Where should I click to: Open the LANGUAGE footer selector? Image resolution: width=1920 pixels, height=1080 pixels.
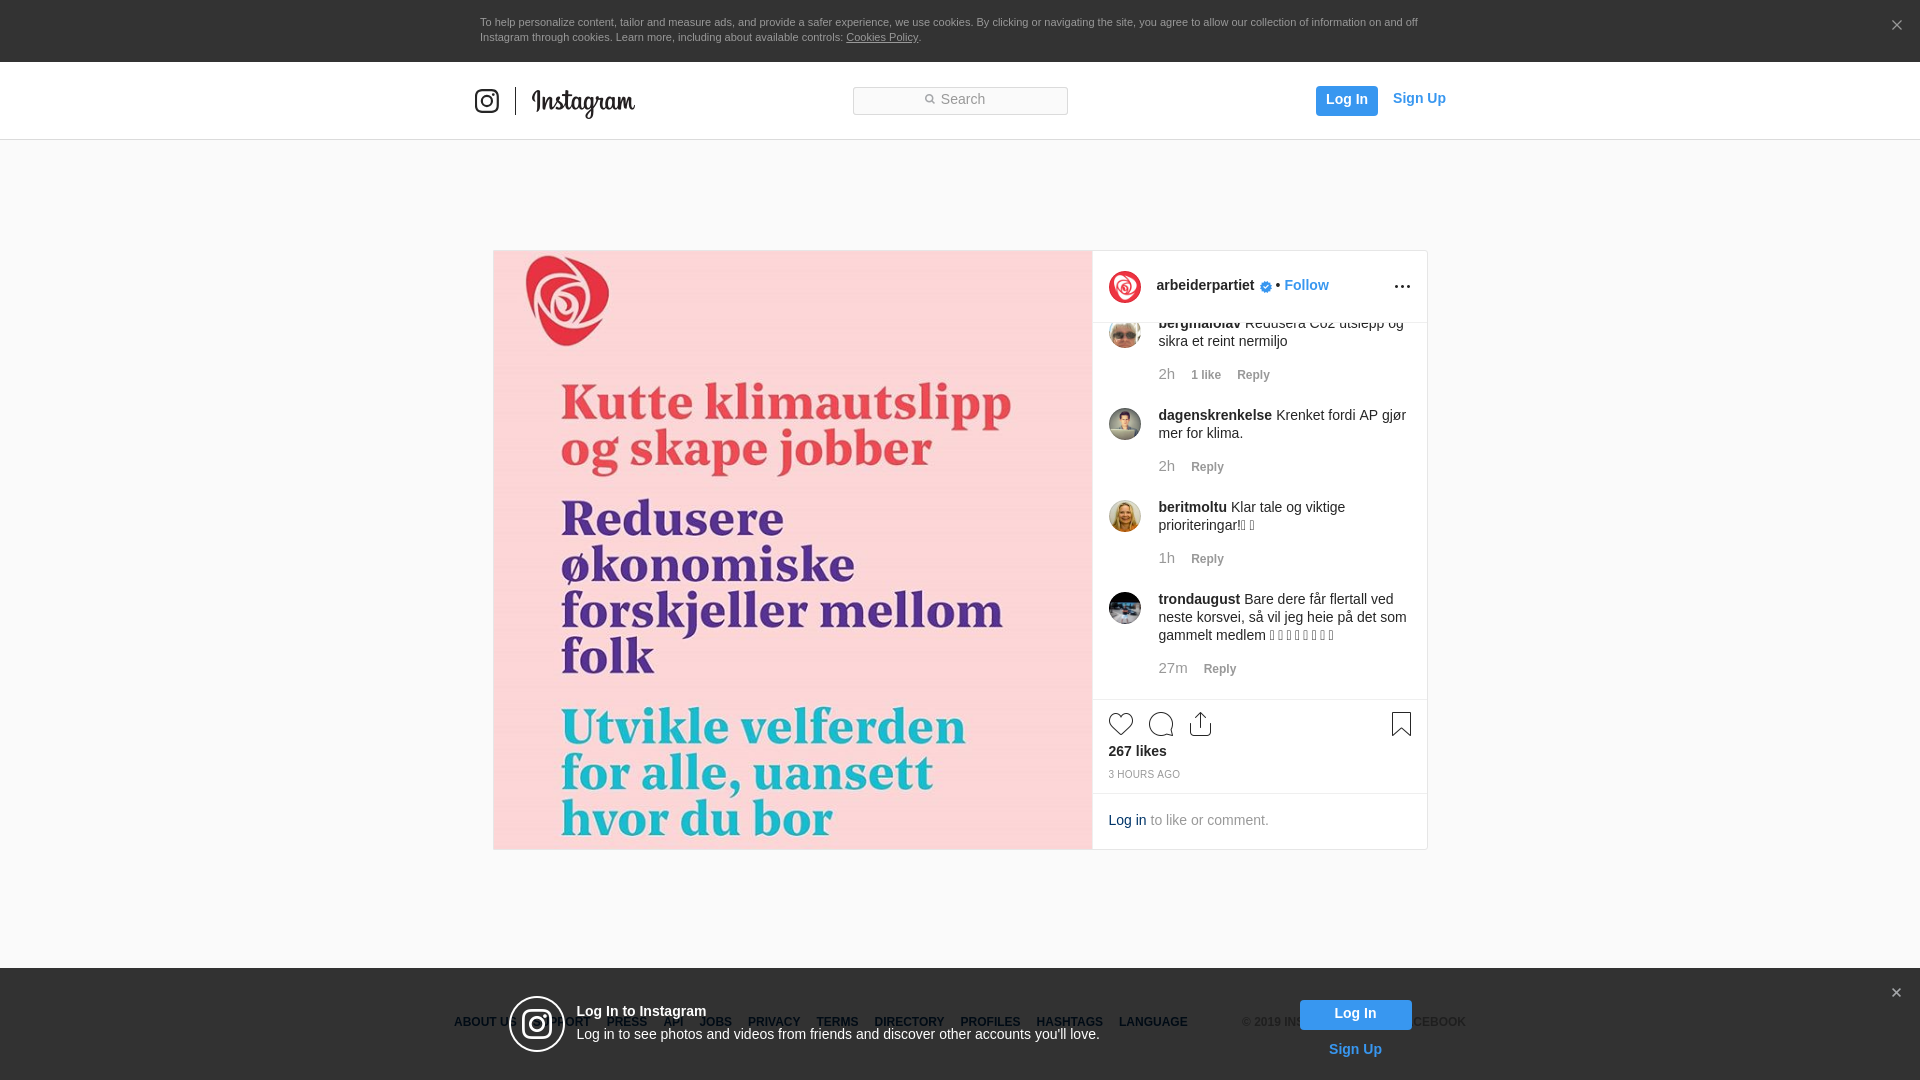[x=1152, y=1022]
